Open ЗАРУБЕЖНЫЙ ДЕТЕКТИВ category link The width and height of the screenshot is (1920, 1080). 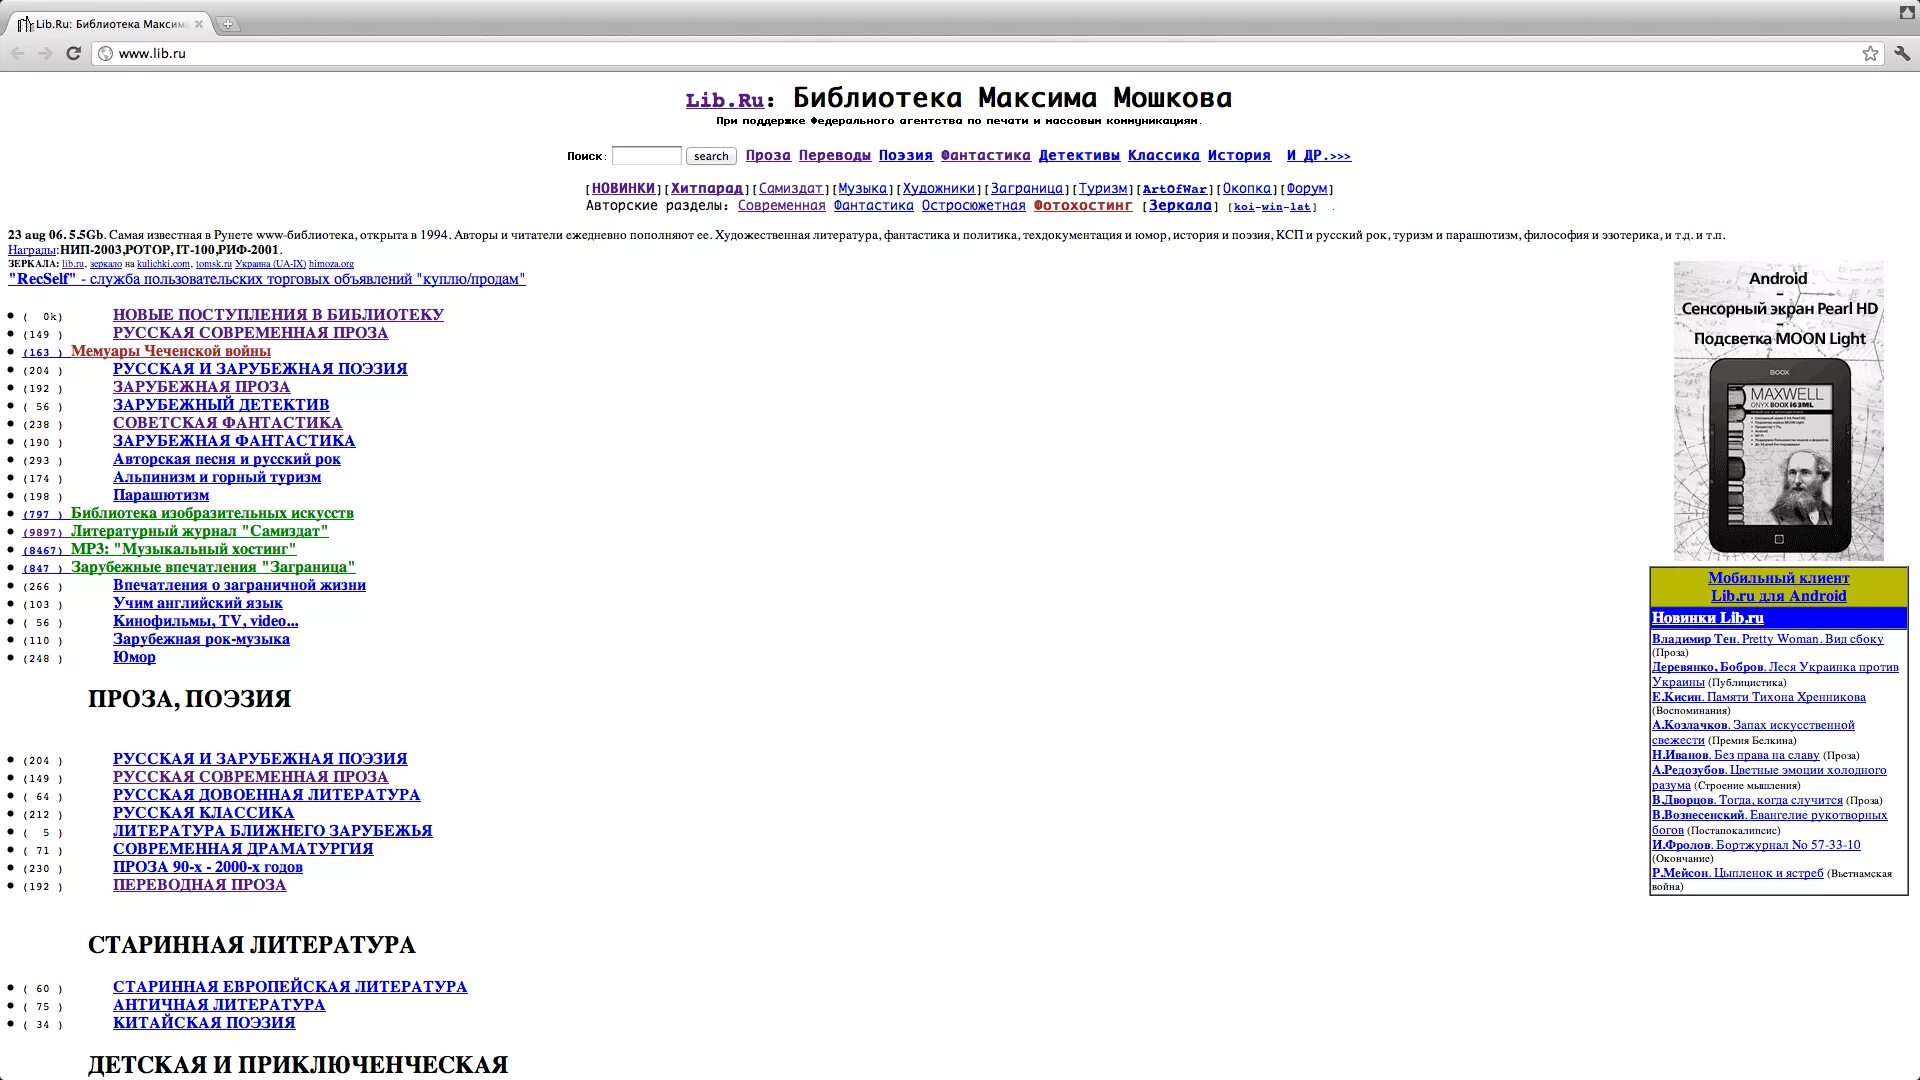point(221,404)
